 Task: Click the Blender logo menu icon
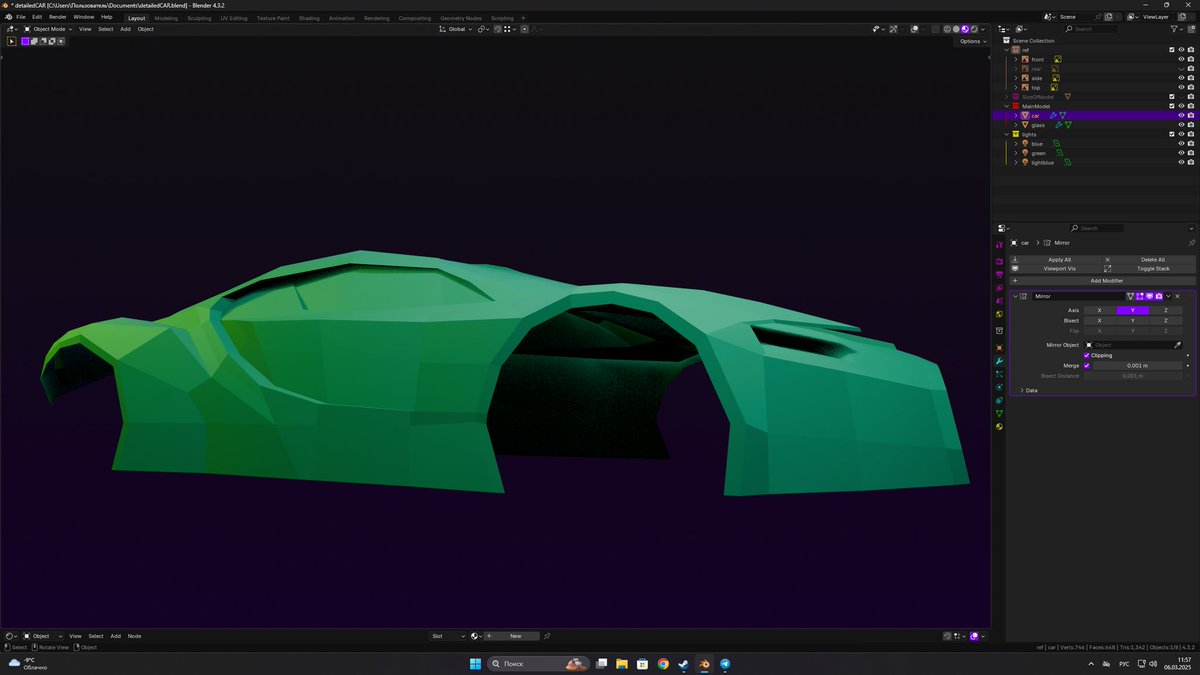click(8, 17)
